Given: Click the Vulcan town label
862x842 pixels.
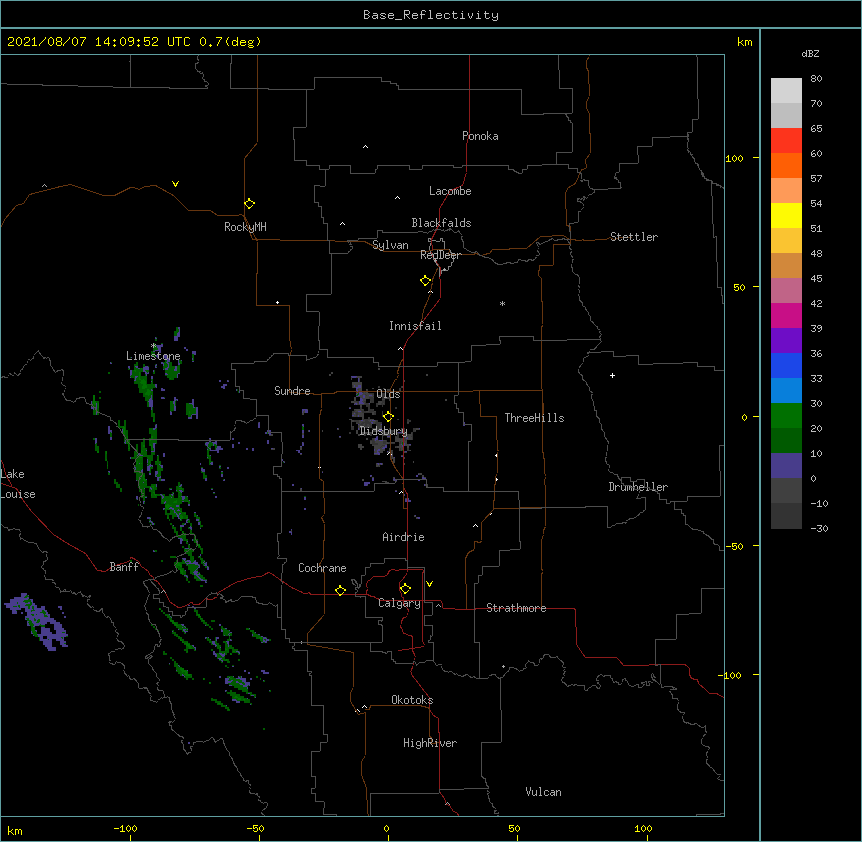Looking at the screenshot, I should click(x=543, y=792).
